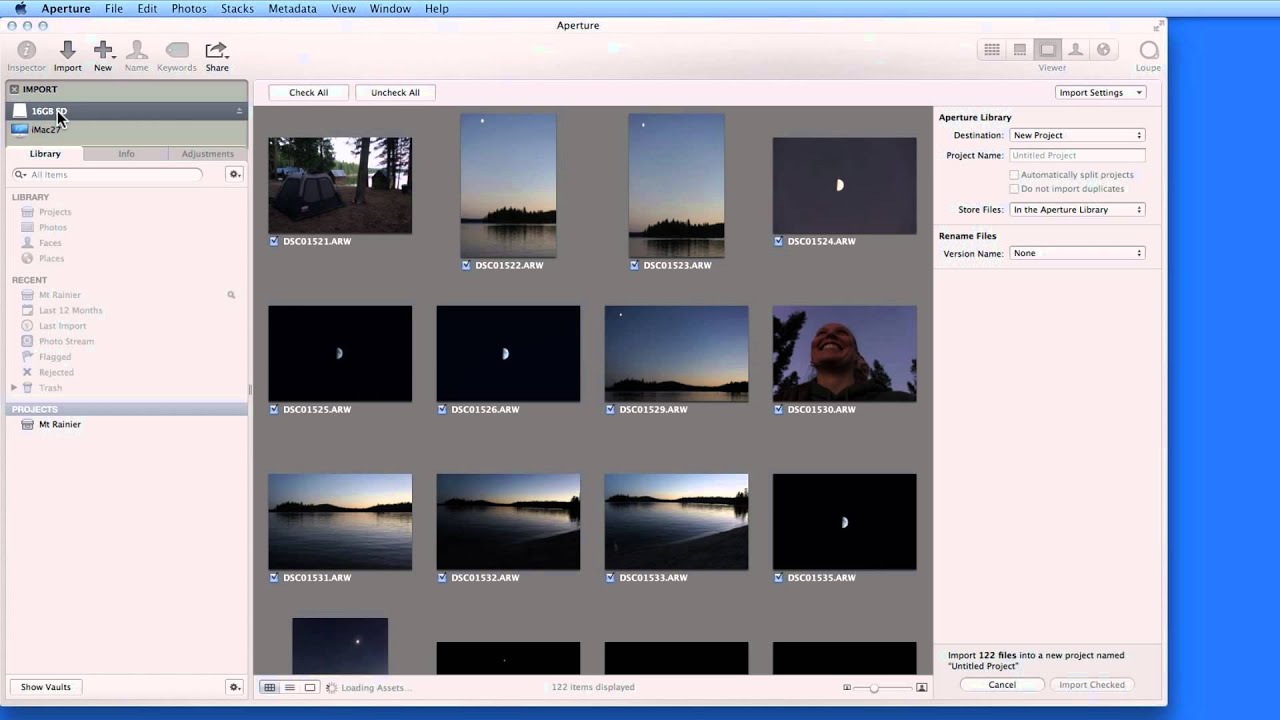Image resolution: width=1280 pixels, height=720 pixels.
Task: Switch to Browser grid view icon
Action: [x=992, y=50]
